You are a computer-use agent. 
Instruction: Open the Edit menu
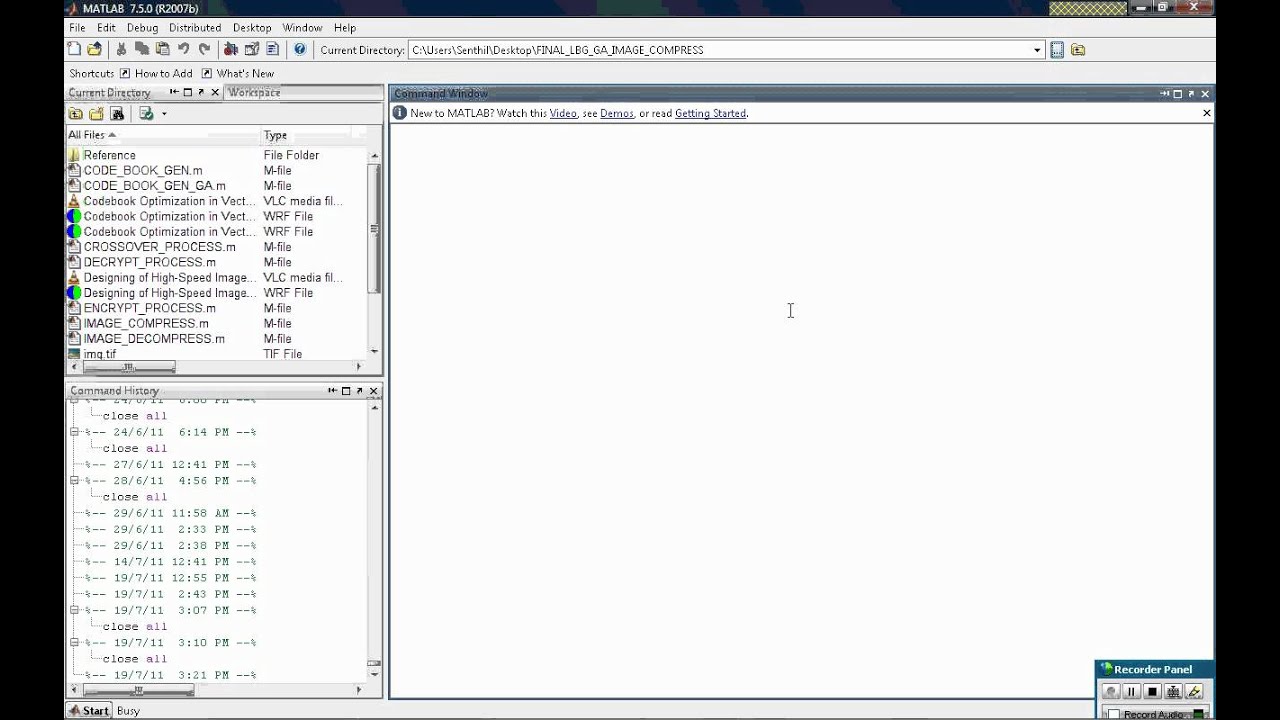click(x=106, y=28)
